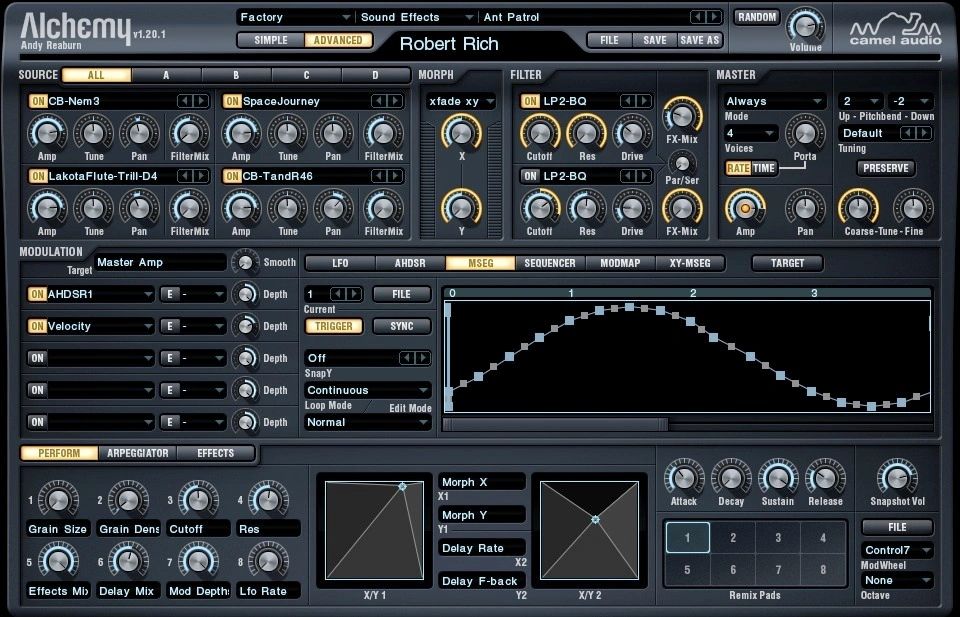Select Remix Pad 3
This screenshot has height=617, width=960.
(780, 537)
